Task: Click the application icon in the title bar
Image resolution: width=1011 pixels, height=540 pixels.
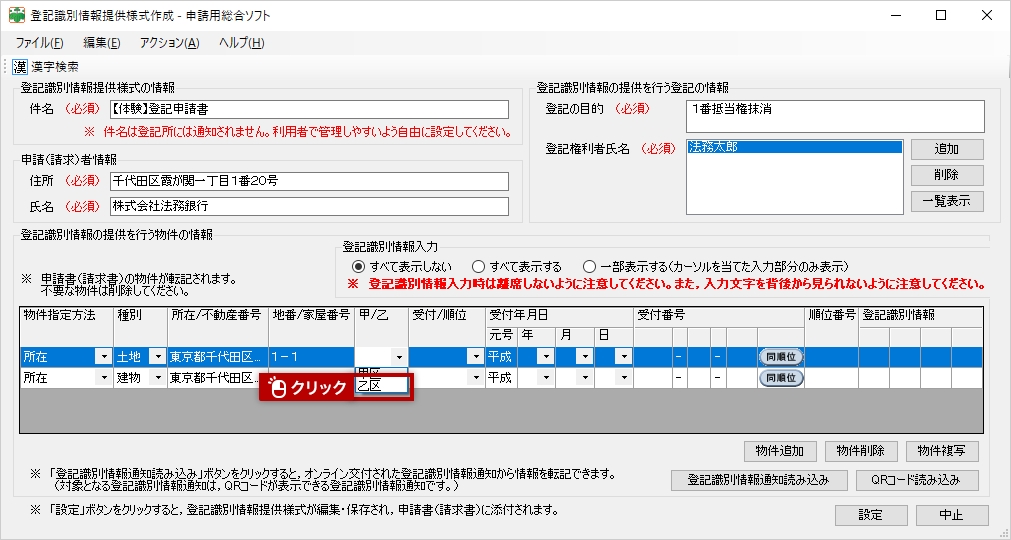Action: (16, 15)
